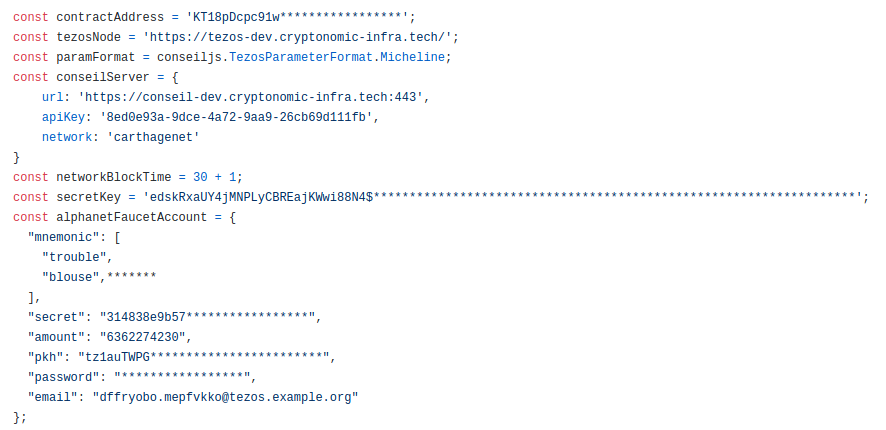Viewport: 886px width, 430px height.
Task: Click the number 30 in networkBlockTime
Action: [x=200, y=177]
